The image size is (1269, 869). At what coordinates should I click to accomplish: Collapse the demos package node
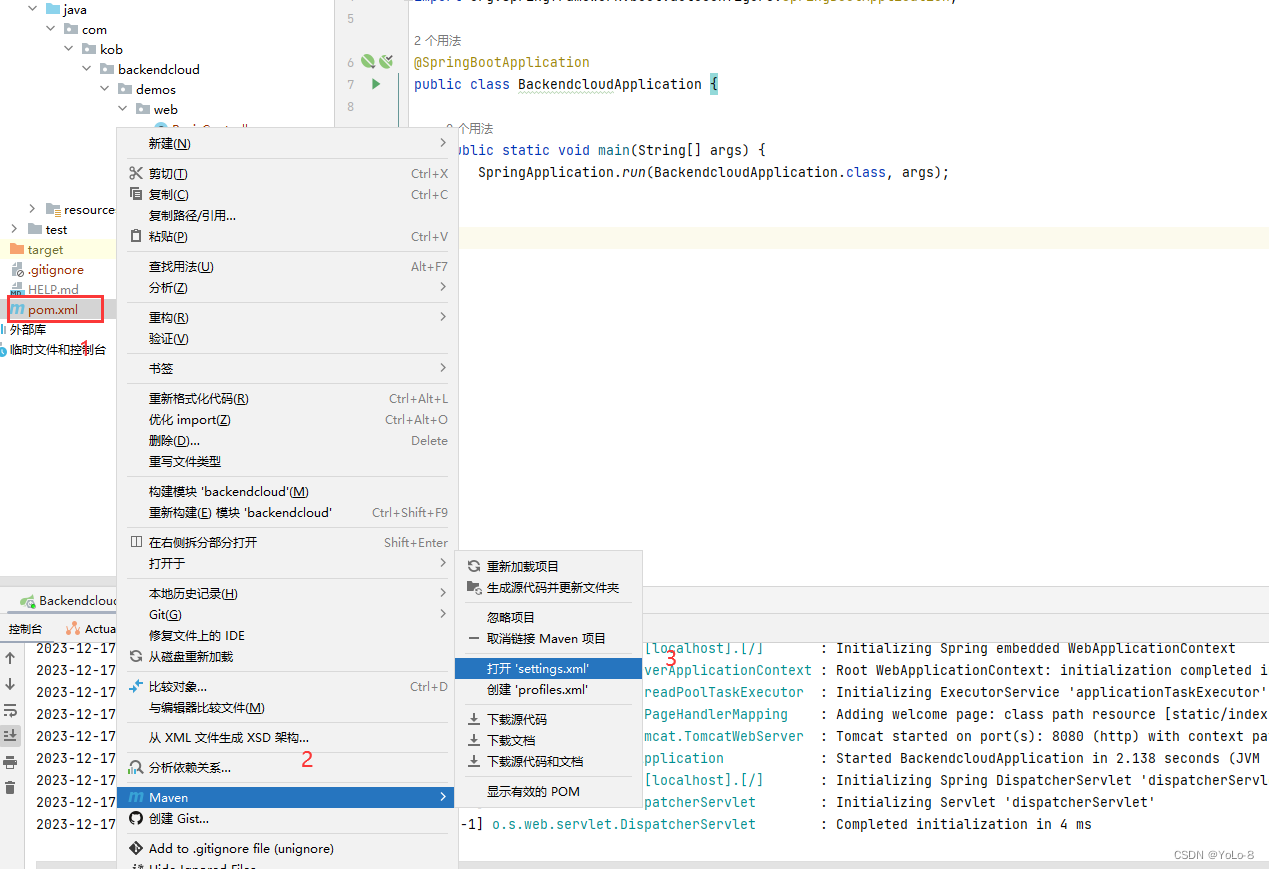(x=104, y=89)
